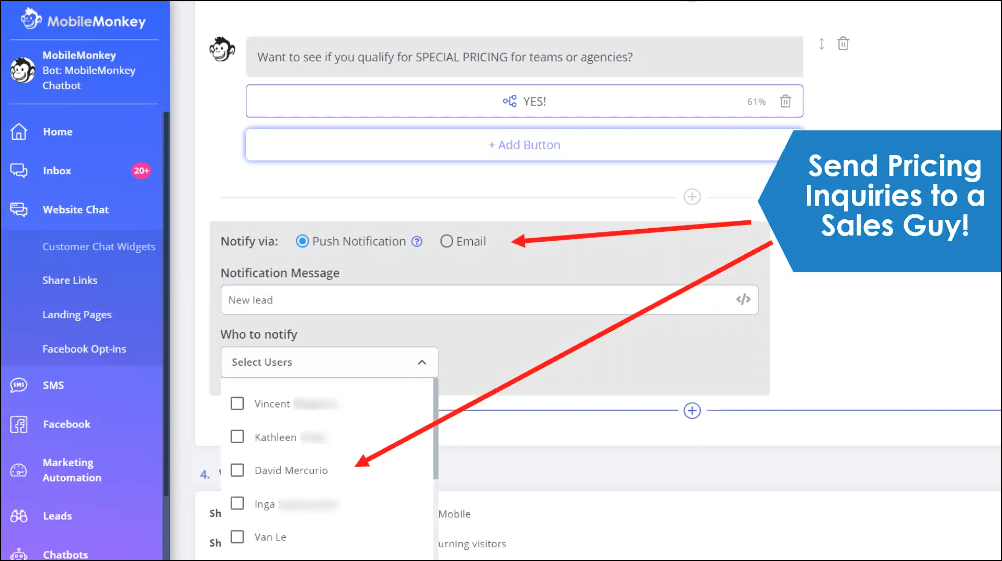Click the users dropdown list scrollbar
The image size is (1002, 561).
tap(436, 428)
